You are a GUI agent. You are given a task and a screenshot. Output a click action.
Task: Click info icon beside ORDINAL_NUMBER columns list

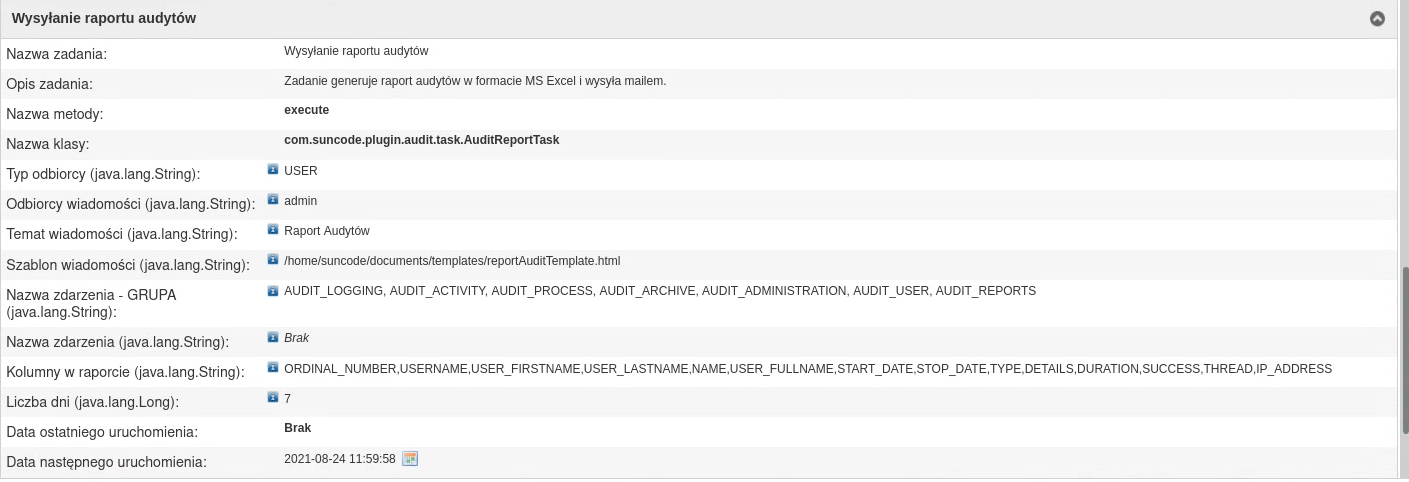coord(273,368)
